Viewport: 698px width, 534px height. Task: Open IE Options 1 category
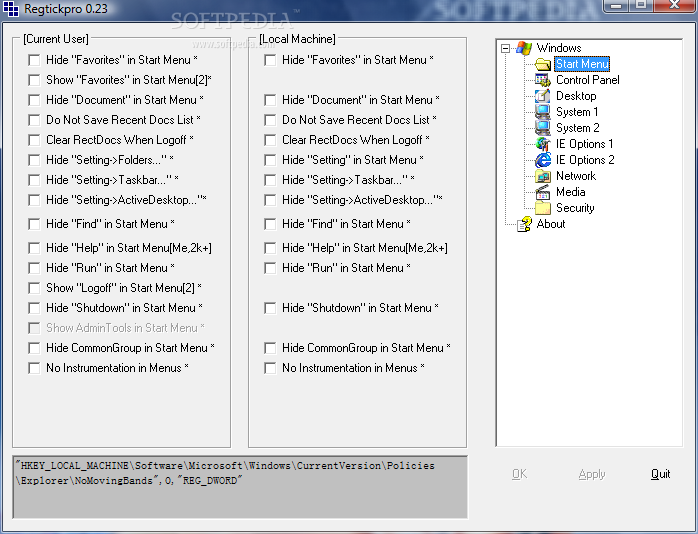click(584, 144)
